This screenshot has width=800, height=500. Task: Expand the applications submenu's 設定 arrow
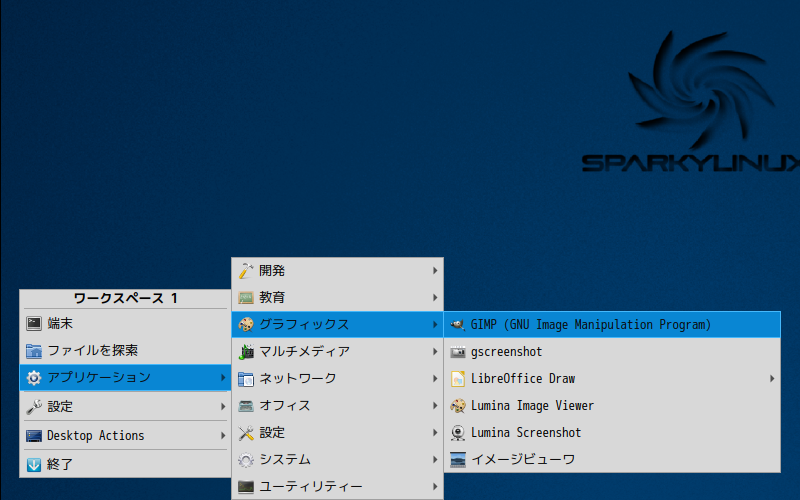pyautogui.click(x=435, y=433)
